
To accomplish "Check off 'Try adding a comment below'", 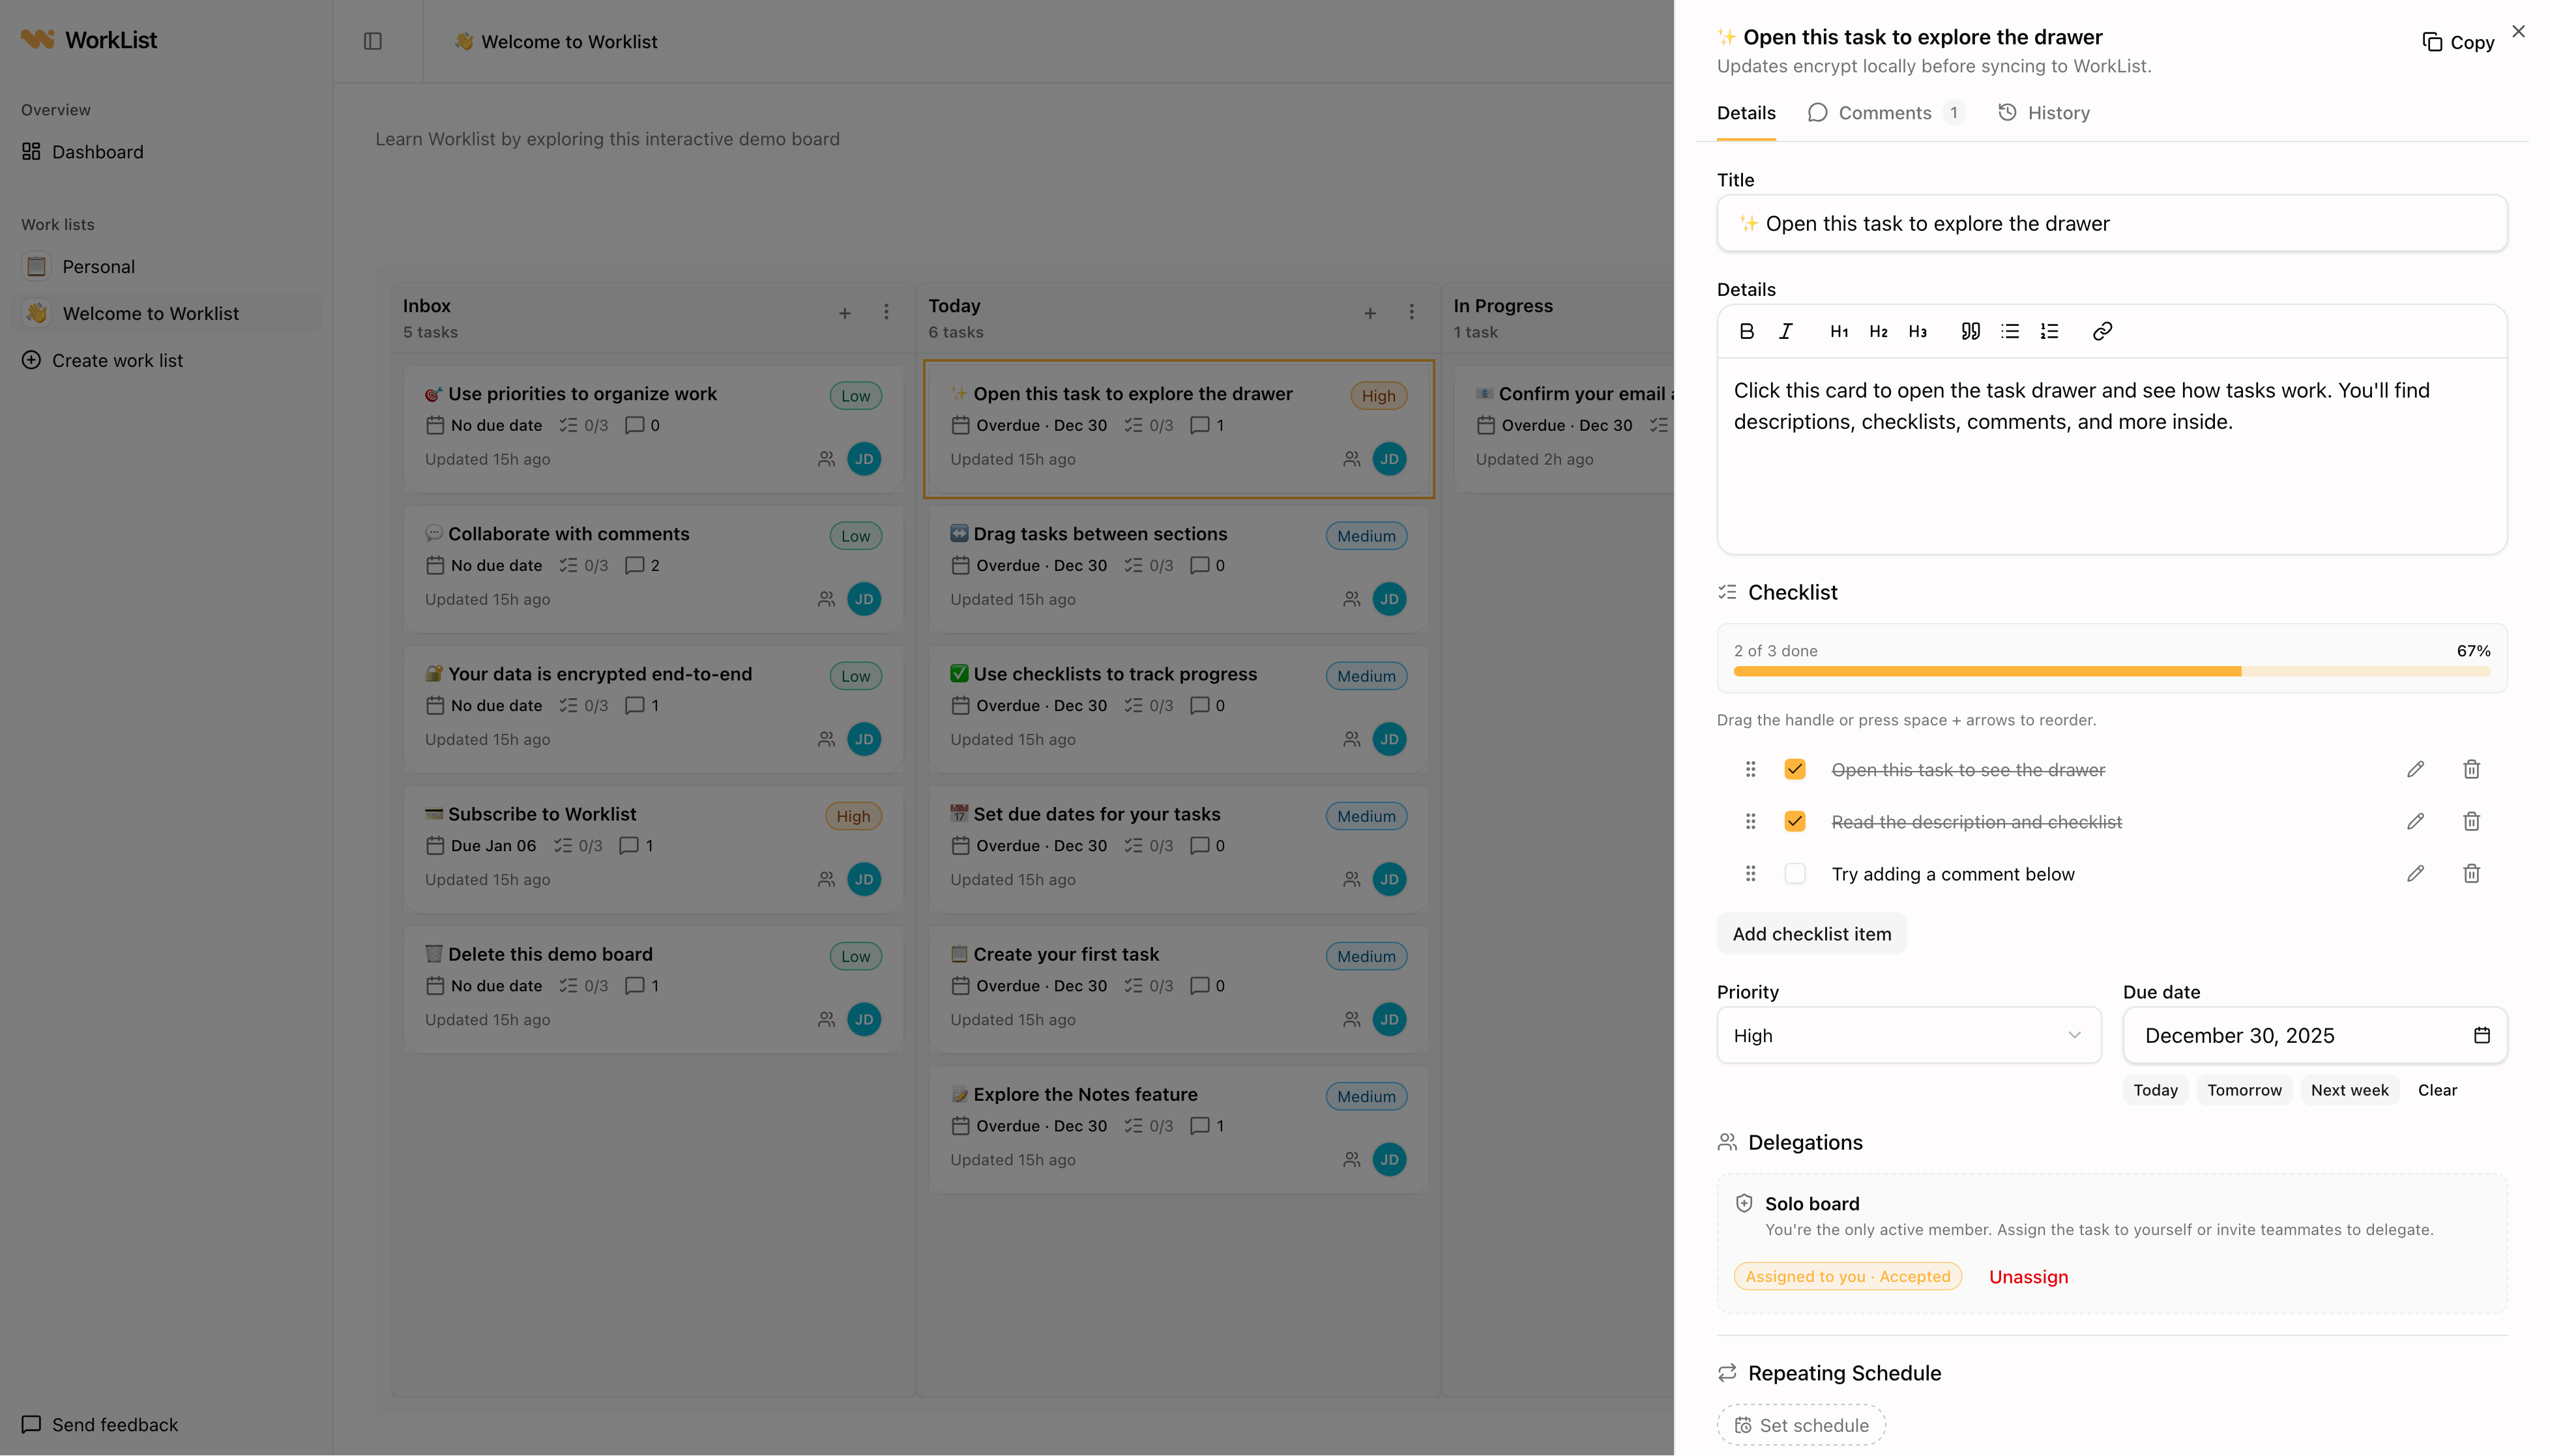I will pyautogui.click(x=1795, y=873).
